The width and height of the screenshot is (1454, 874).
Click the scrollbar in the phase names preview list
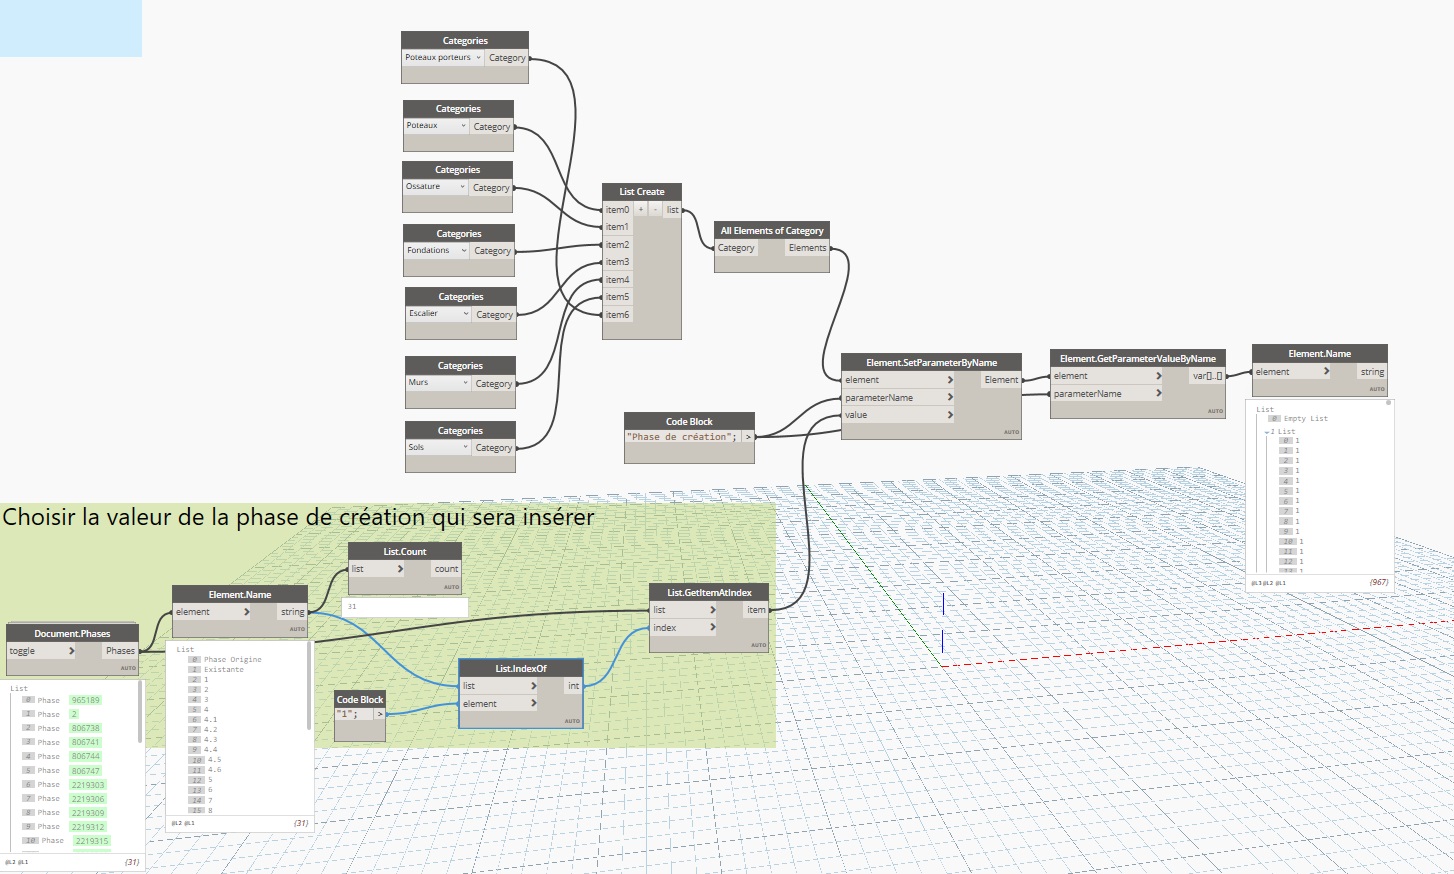310,700
